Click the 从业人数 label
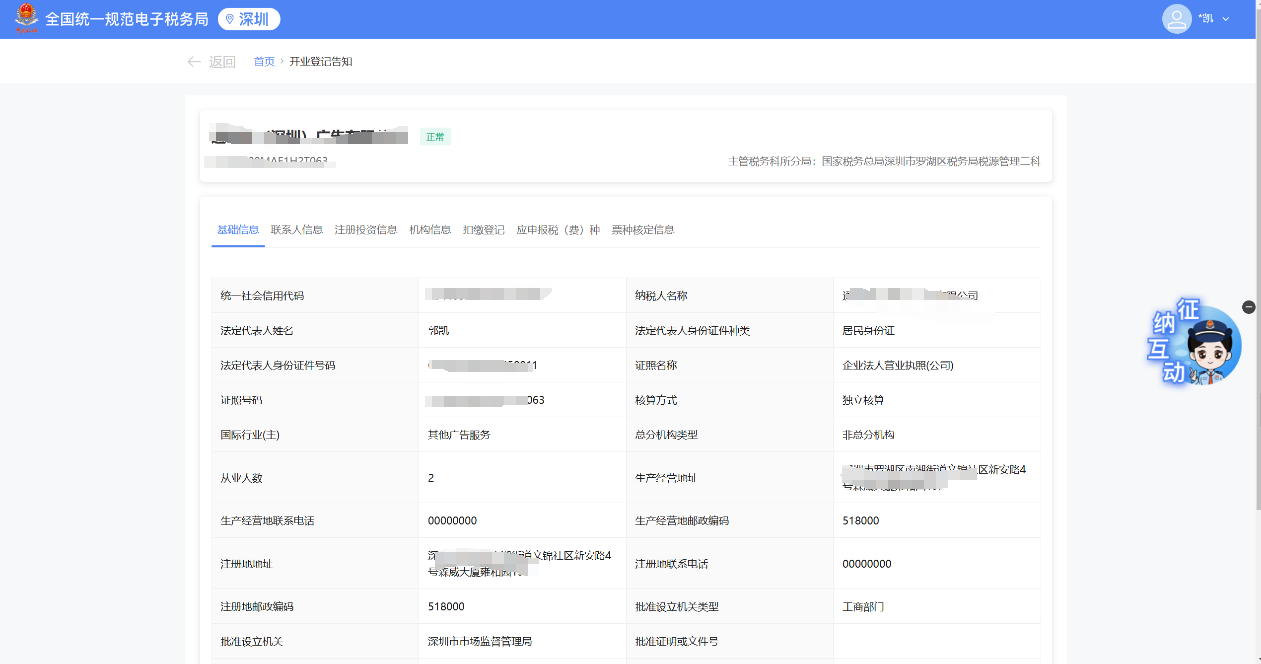The width and height of the screenshot is (1261, 664). coord(241,478)
